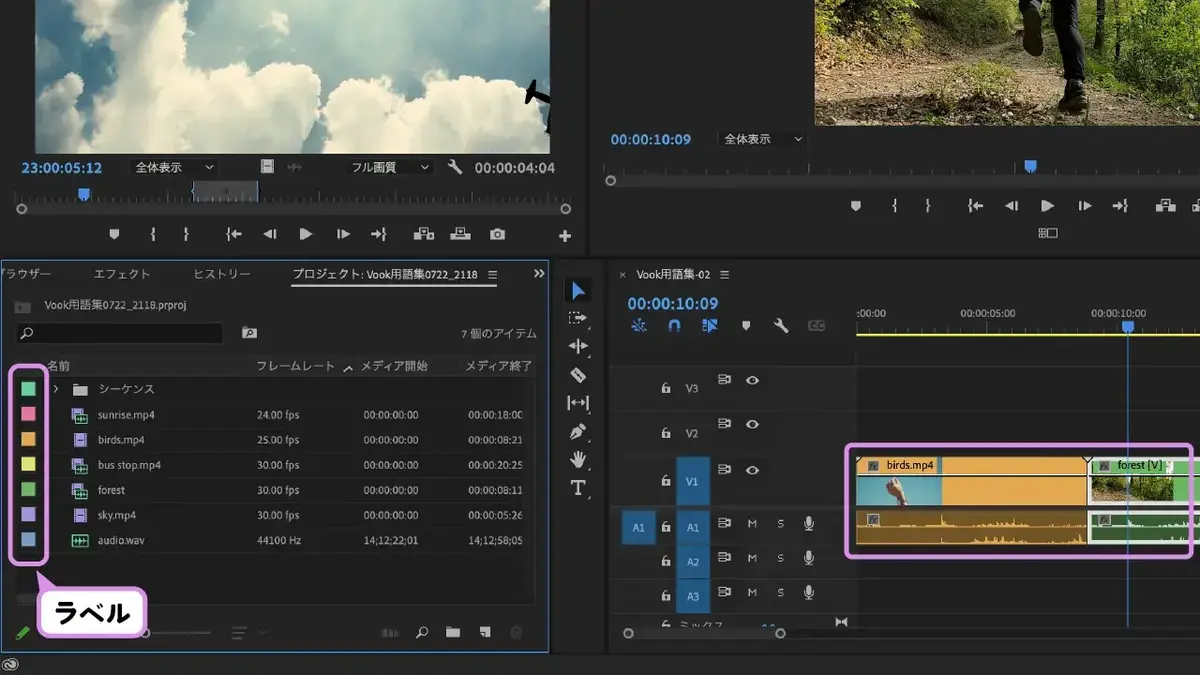This screenshot has height=675, width=1200.
Task: Mute the A1 audio track
Action: point(753,524)
